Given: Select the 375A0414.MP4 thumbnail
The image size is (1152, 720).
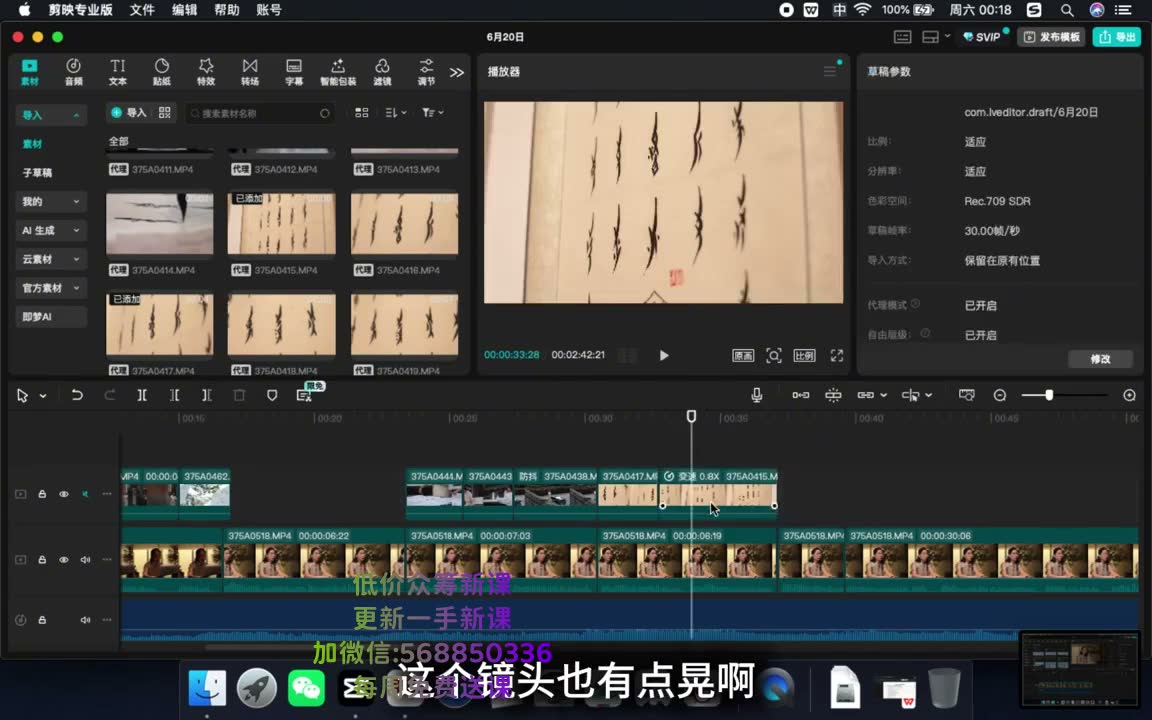Looking at the screenshot, I should (159, 223).
